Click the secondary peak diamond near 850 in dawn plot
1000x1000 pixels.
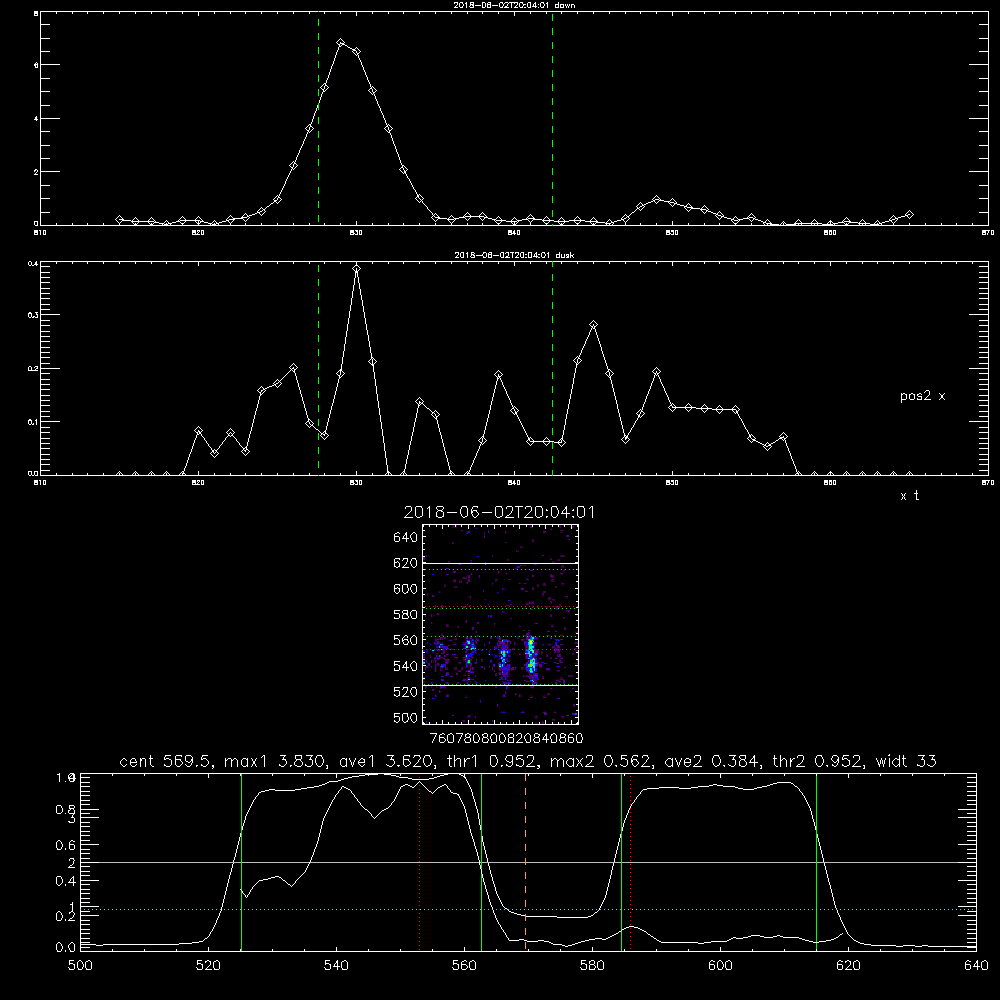tap(657, 200)
